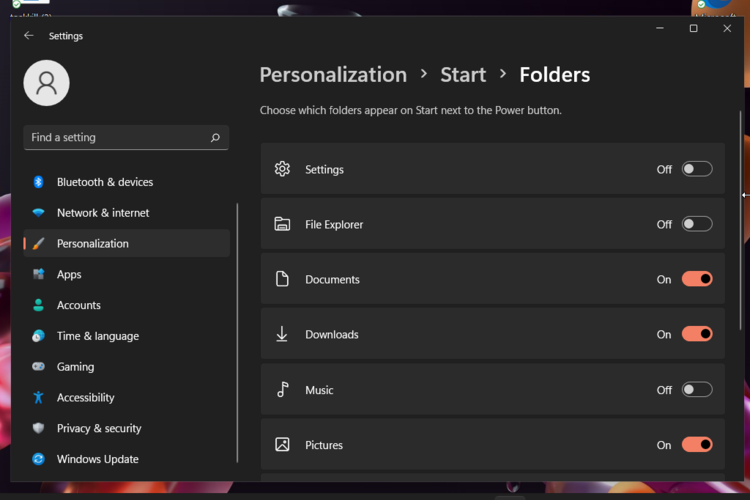This screenshot has width=750, height=500.
Task: Enable the Settings folder toggle
Action: [697, 169]
